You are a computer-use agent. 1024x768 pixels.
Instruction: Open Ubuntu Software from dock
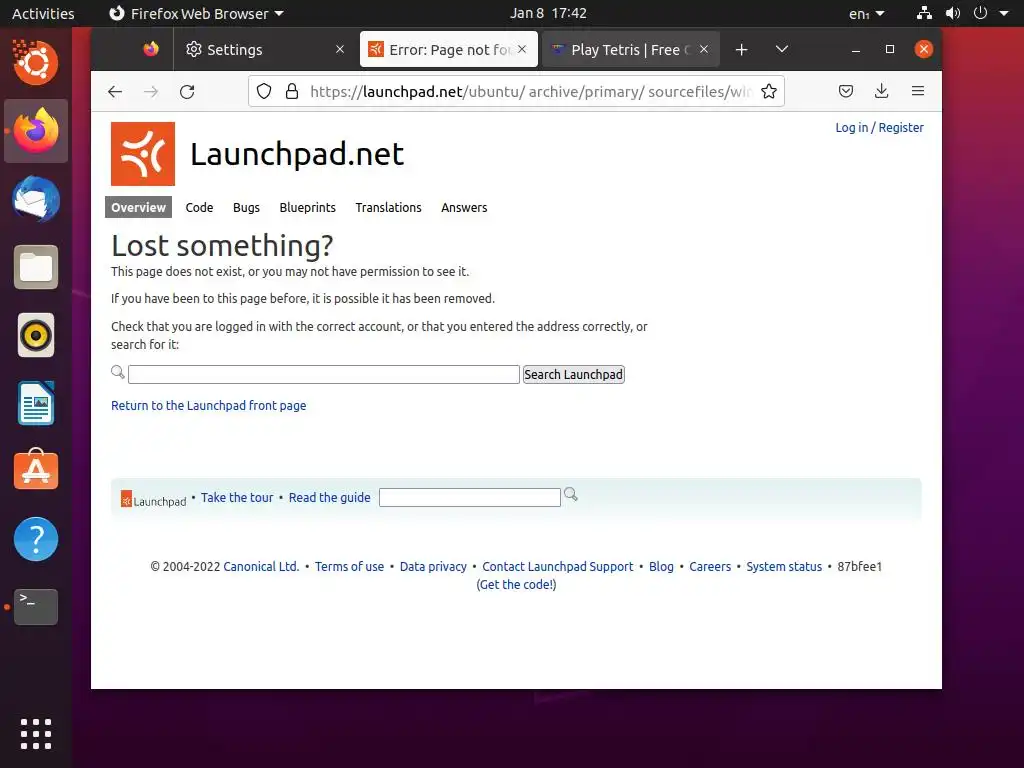click(36, 470)
